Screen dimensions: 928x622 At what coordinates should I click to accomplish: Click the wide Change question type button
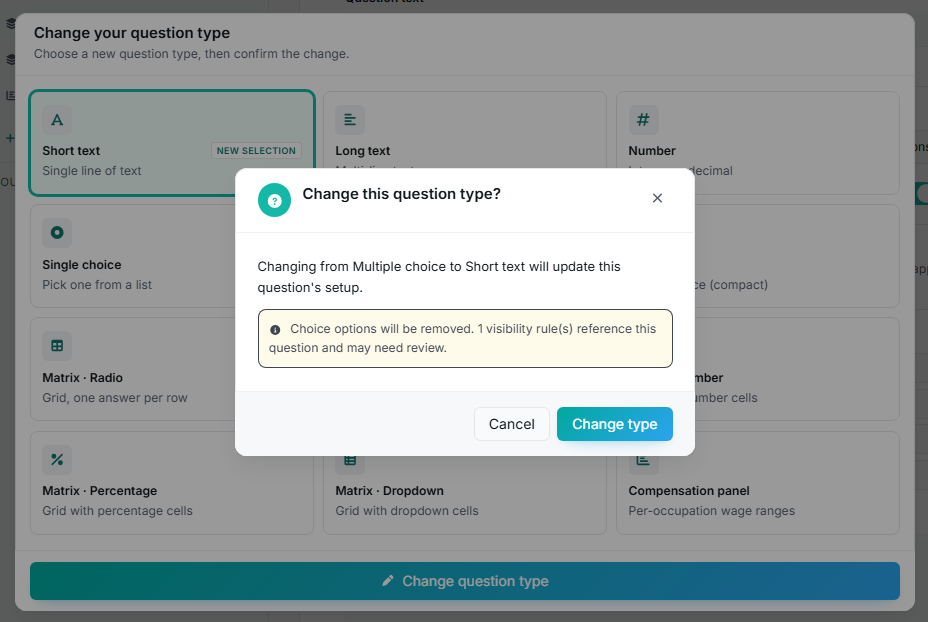(465, 581)
